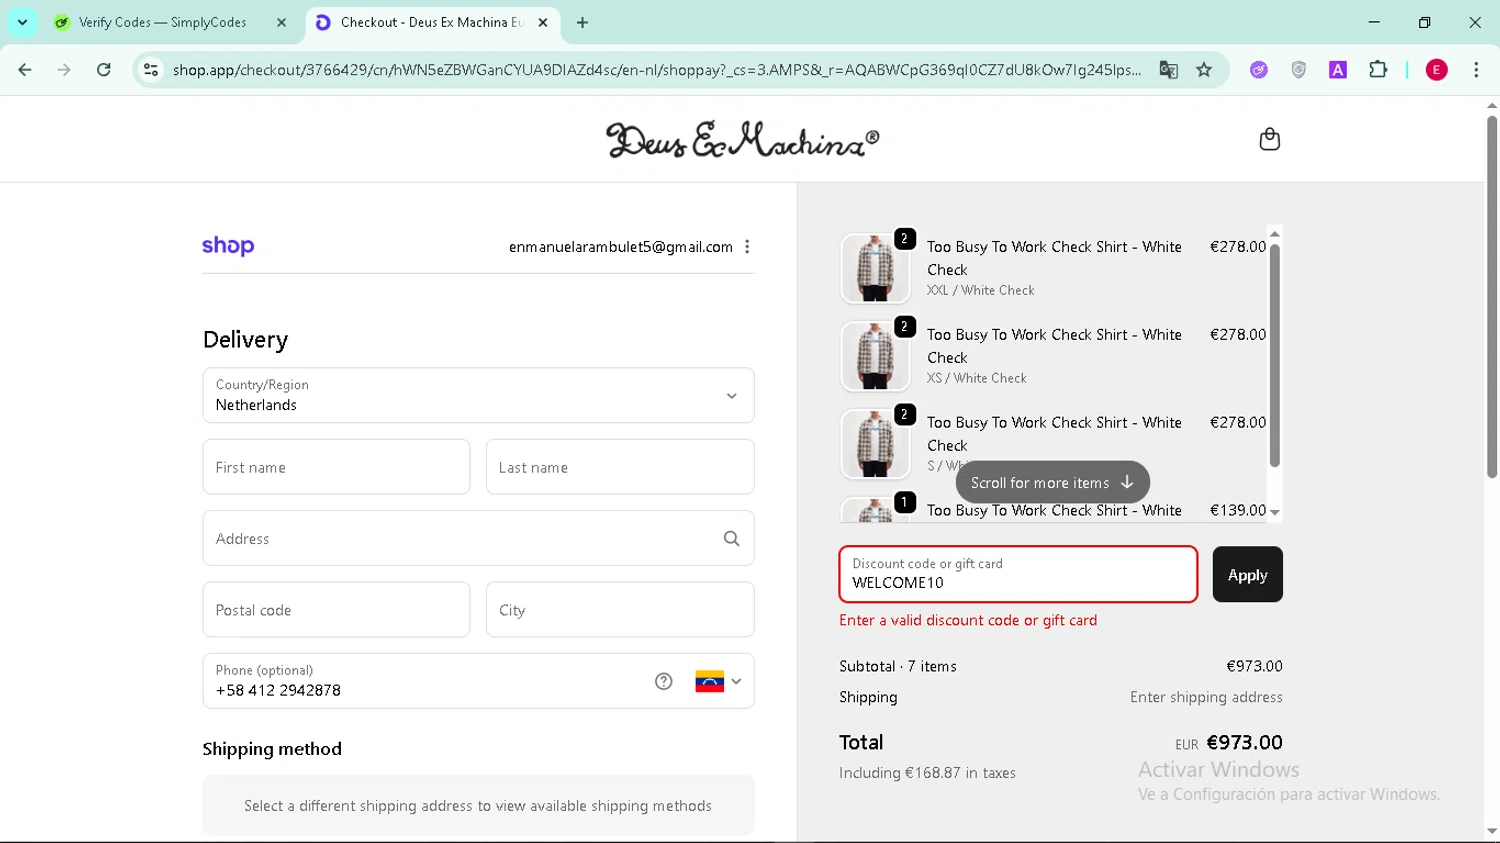This screenshot has height=843, width=1500.
Task: Translate this page icon
Action: (1168, 70)
